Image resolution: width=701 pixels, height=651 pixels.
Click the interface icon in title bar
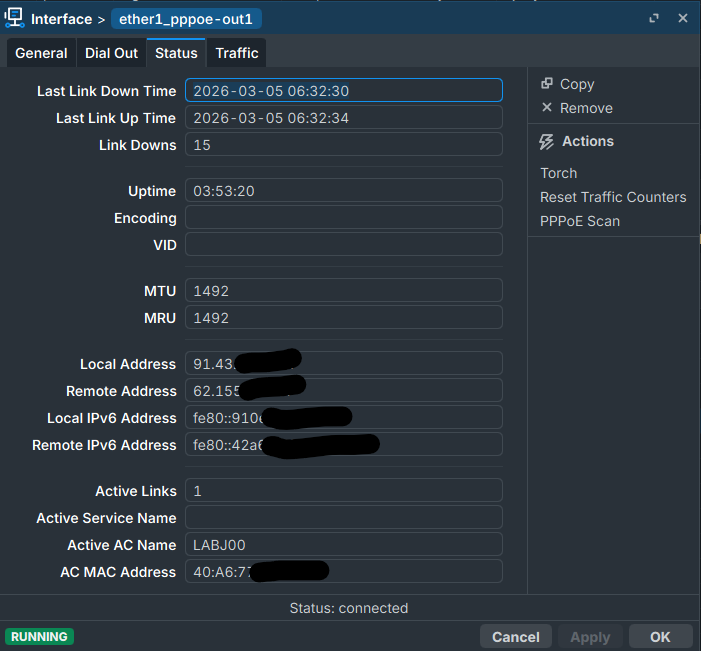point(15,18)
